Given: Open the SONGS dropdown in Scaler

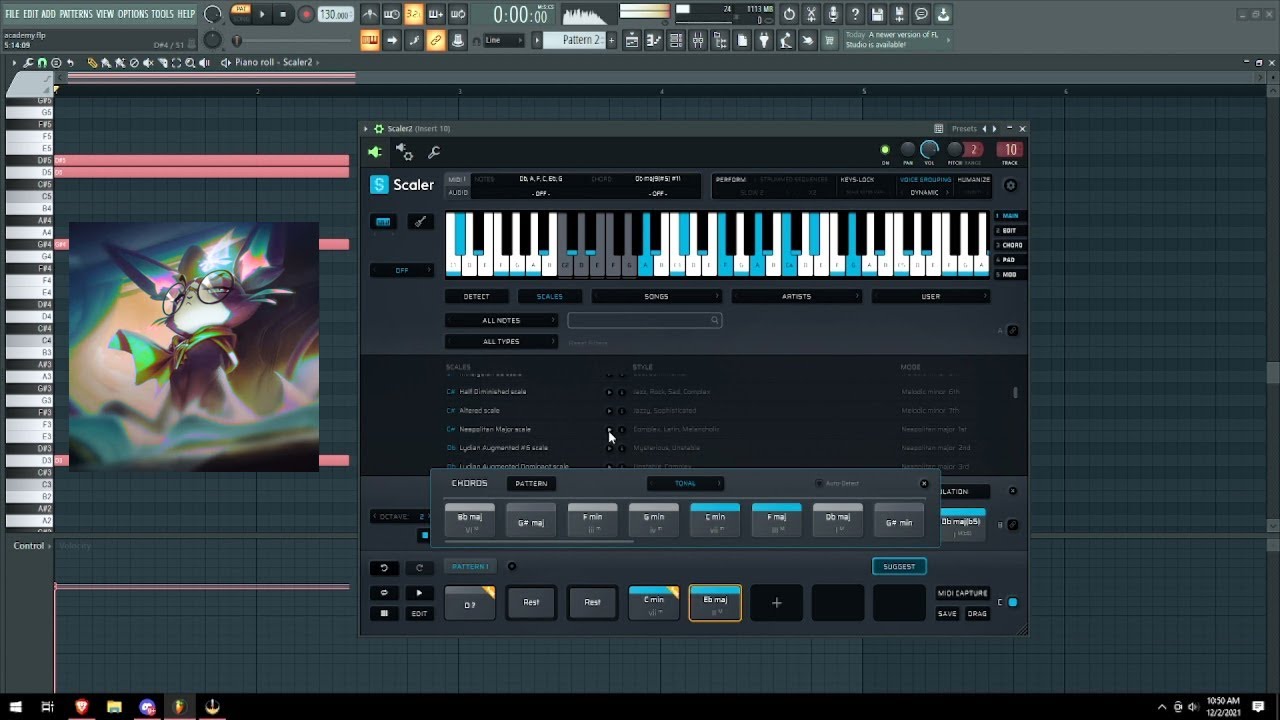Looking at the screenshot, I should click(656, 296).
